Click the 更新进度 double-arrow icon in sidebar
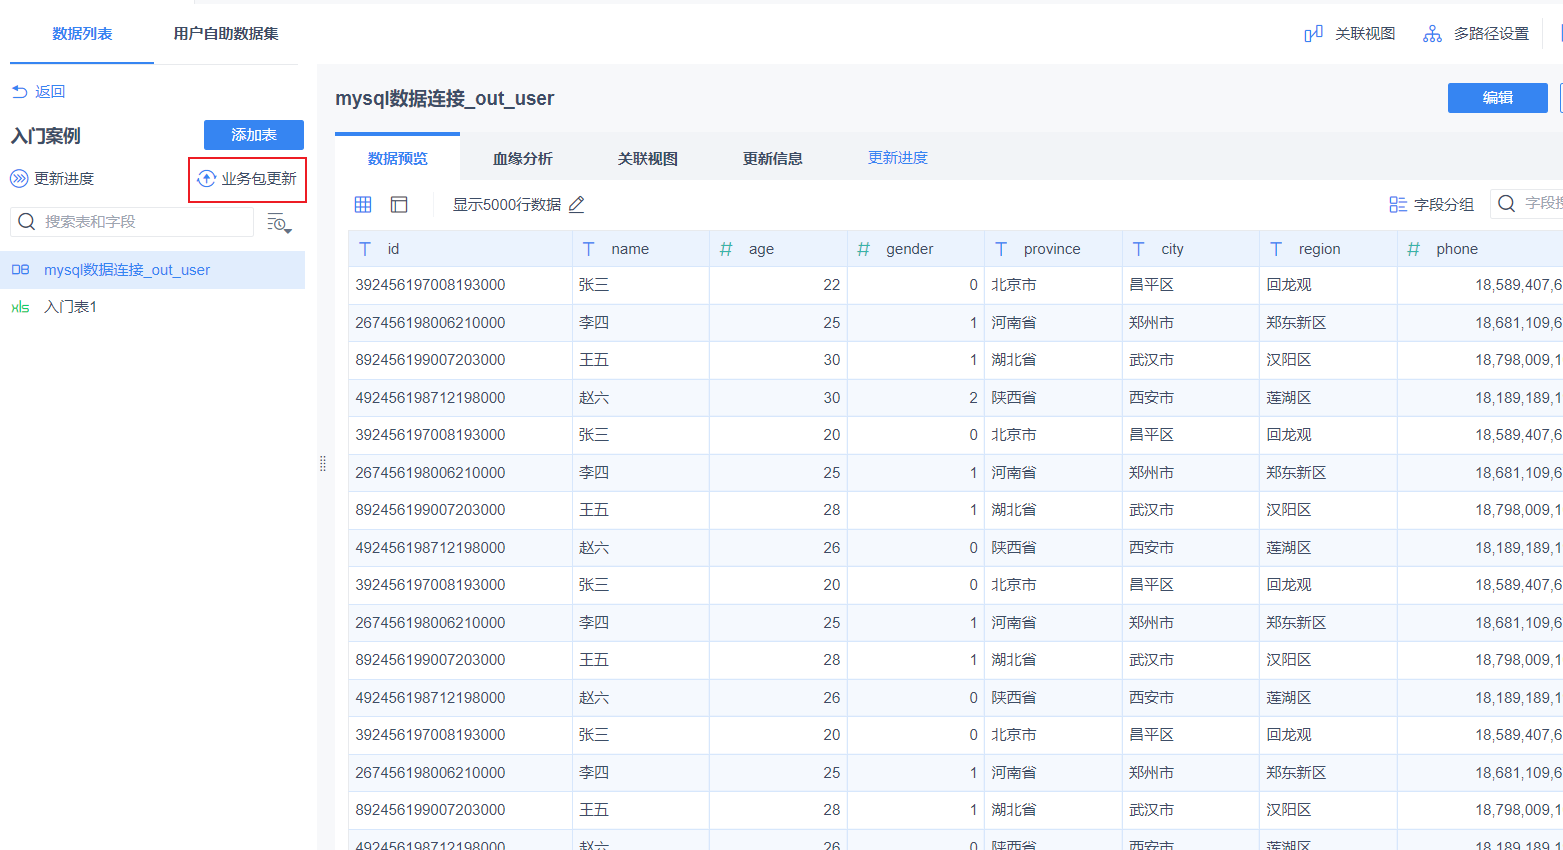This screenshot has height=850, width=1563. pyautogui.click(x=19, y=179)
